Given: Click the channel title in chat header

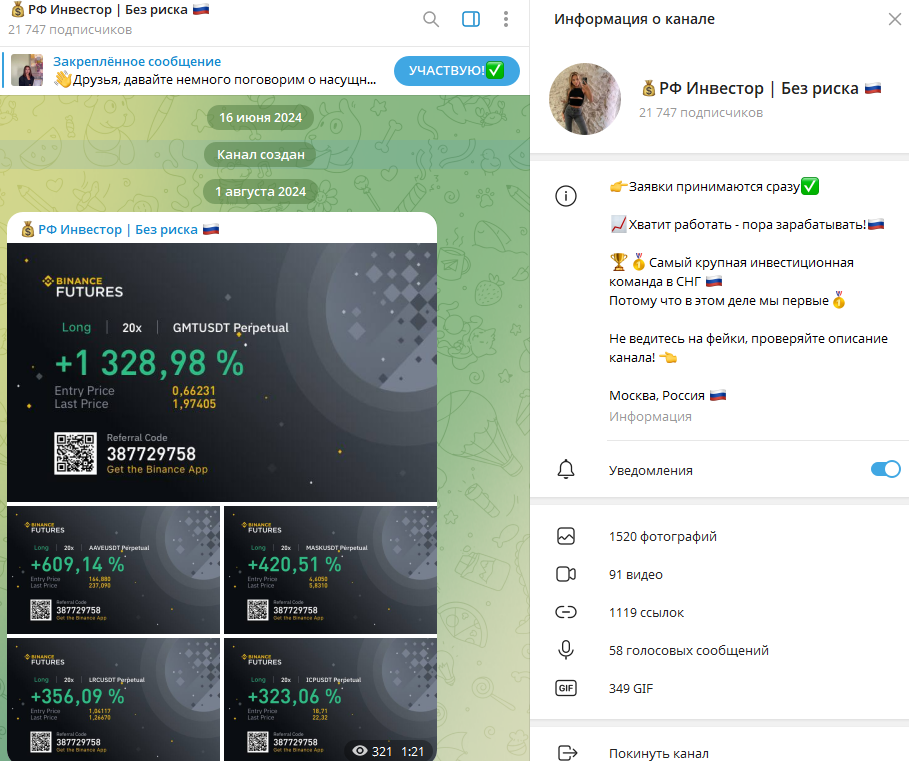Looking at the screenshot, I should pos(110,10).
